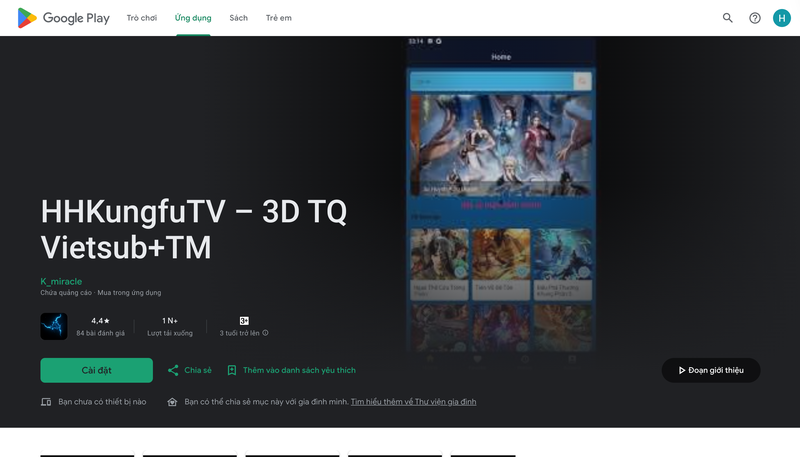Switch to the Trò chơi tab
This screenshot has height=457, width=800.
(142, 18)
